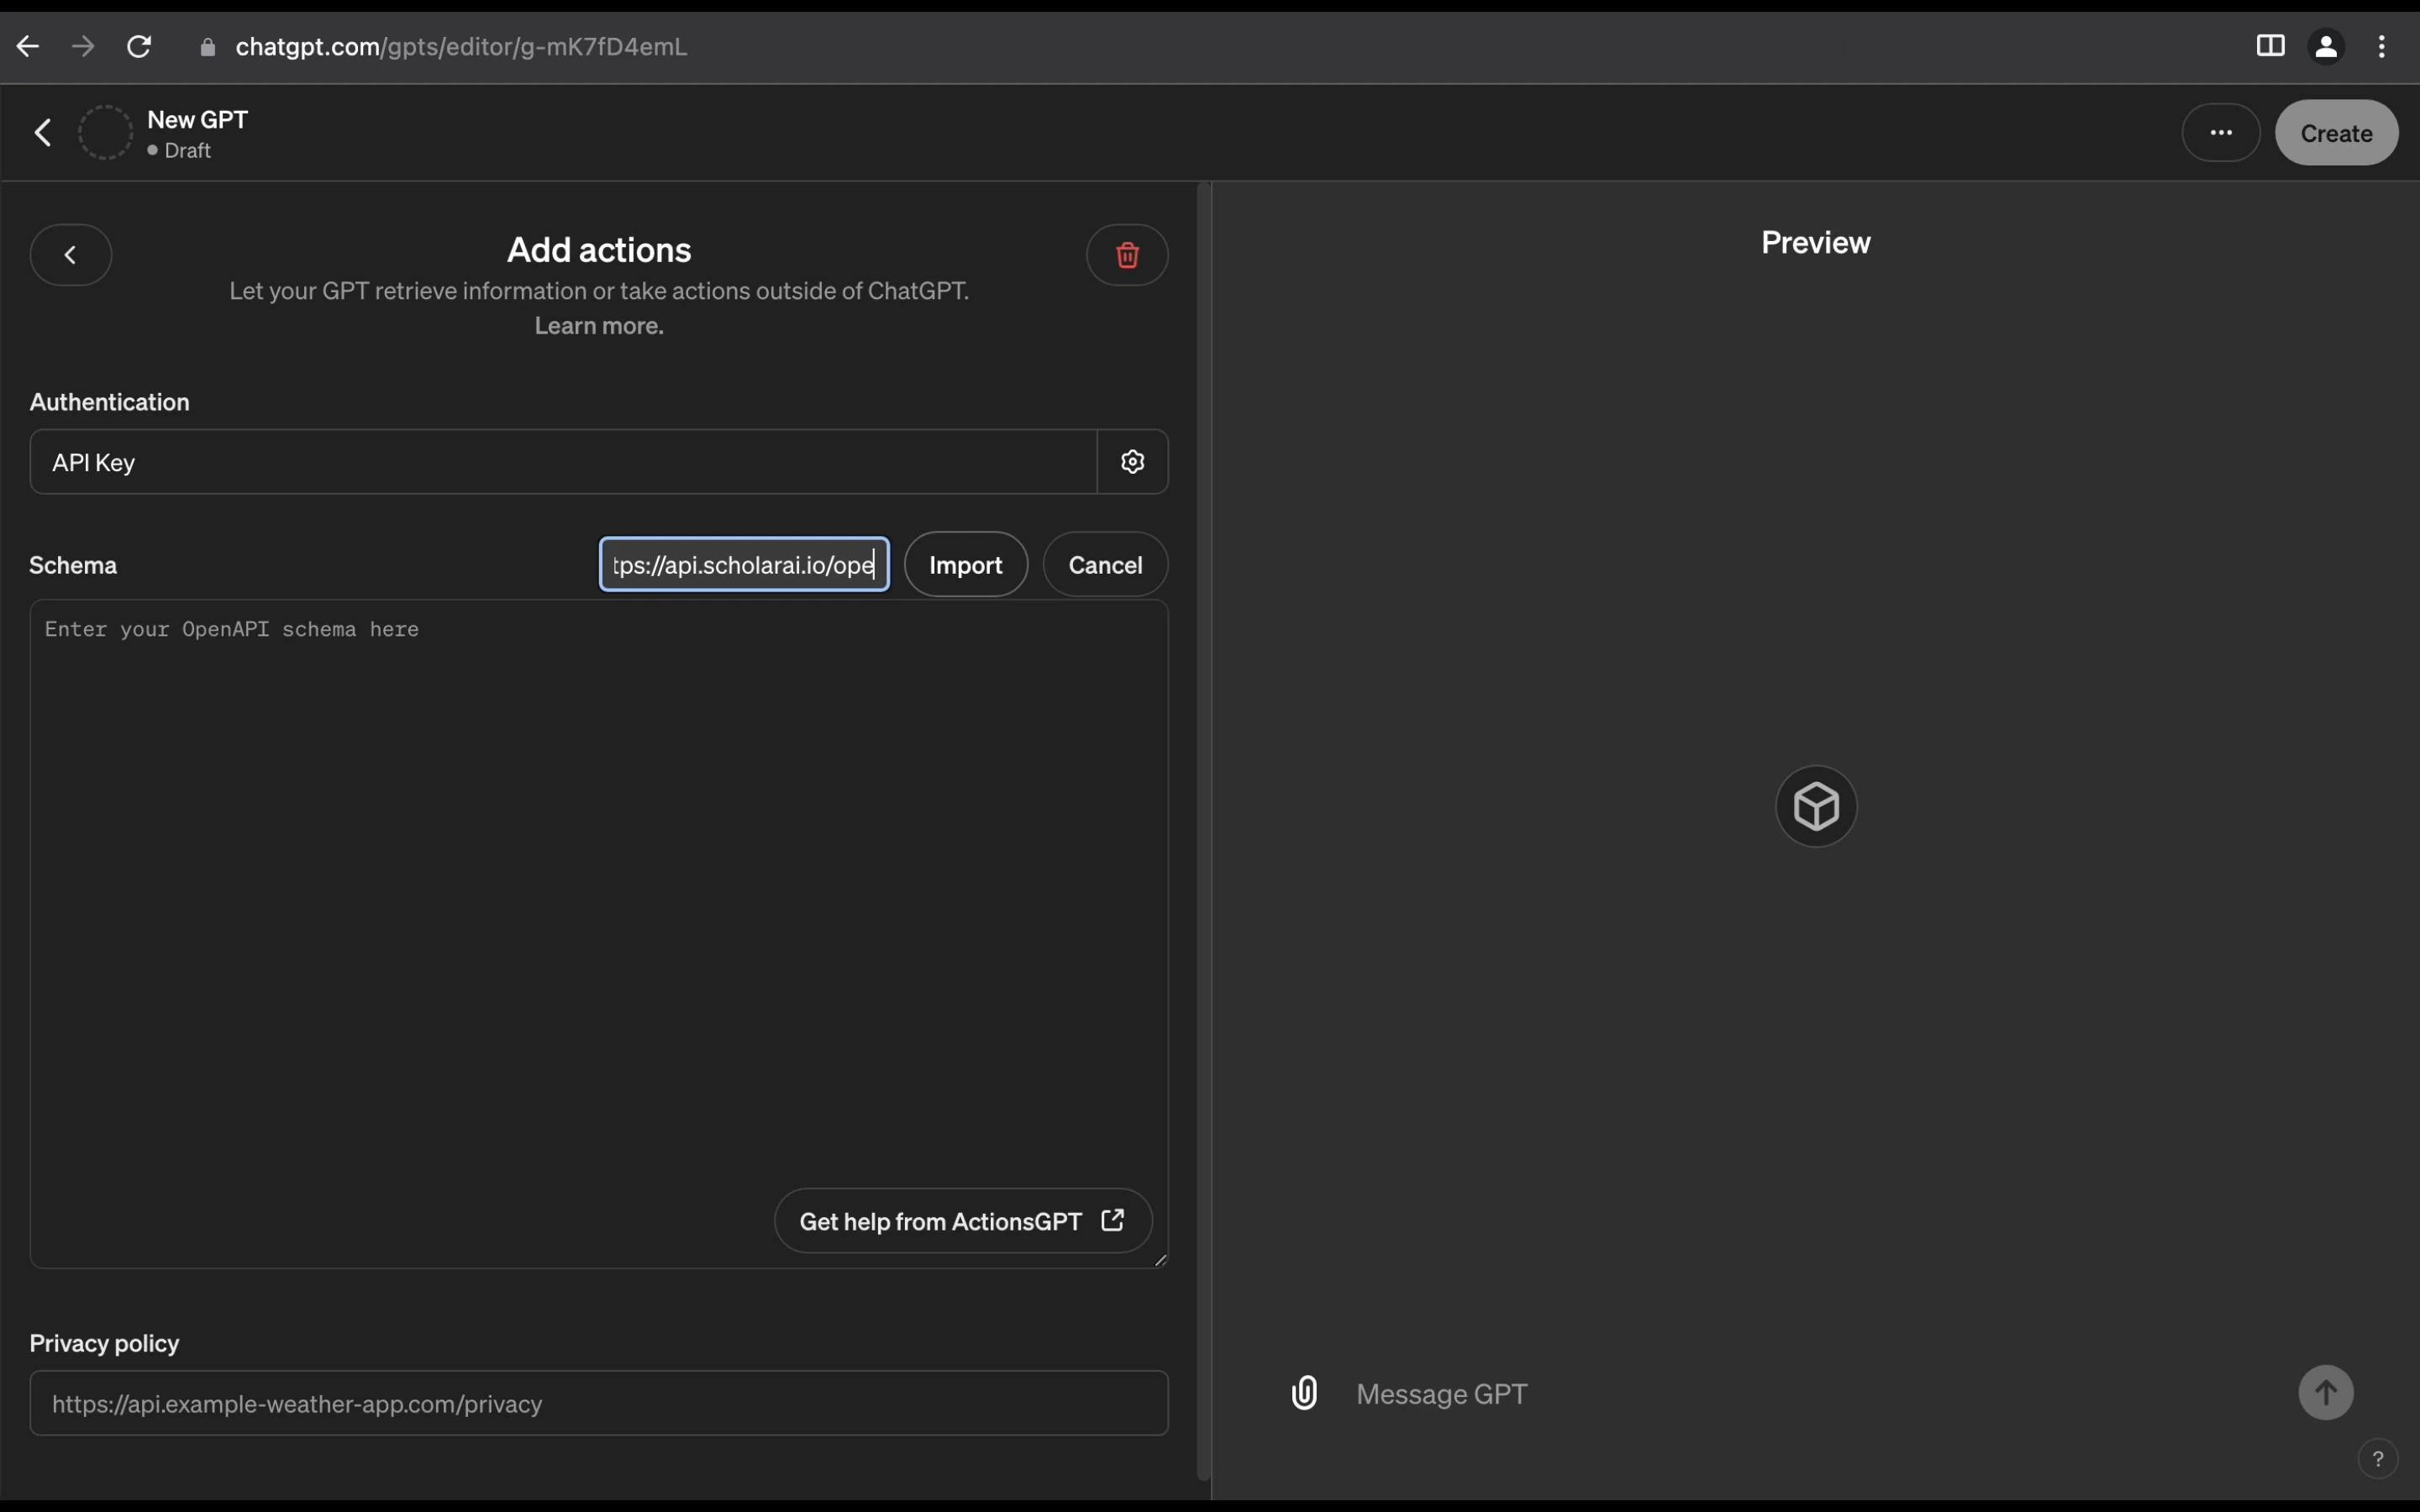Send the message with the up arrow
This screenshot has width=2420, height=1512.
2326,1393
